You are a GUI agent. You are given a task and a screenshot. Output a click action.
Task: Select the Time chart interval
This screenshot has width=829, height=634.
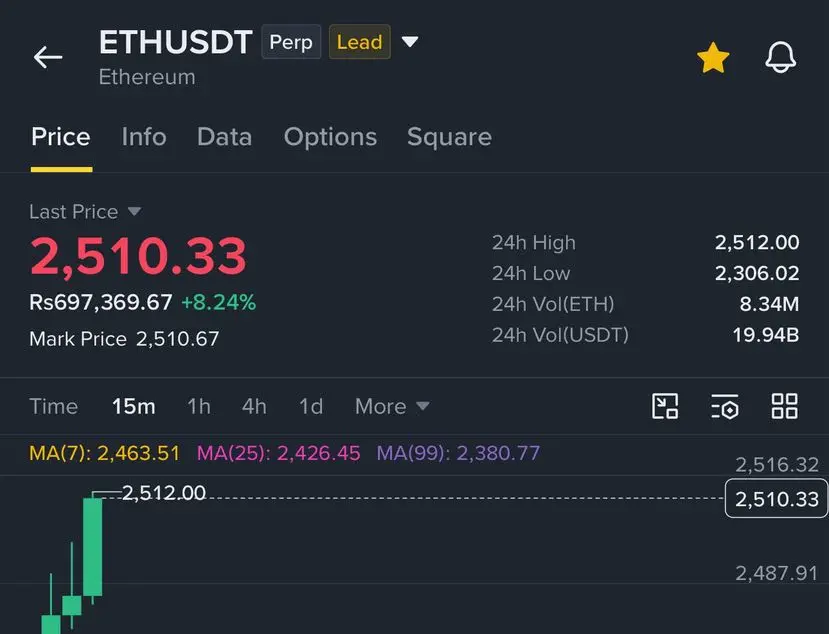pos(53,407)
